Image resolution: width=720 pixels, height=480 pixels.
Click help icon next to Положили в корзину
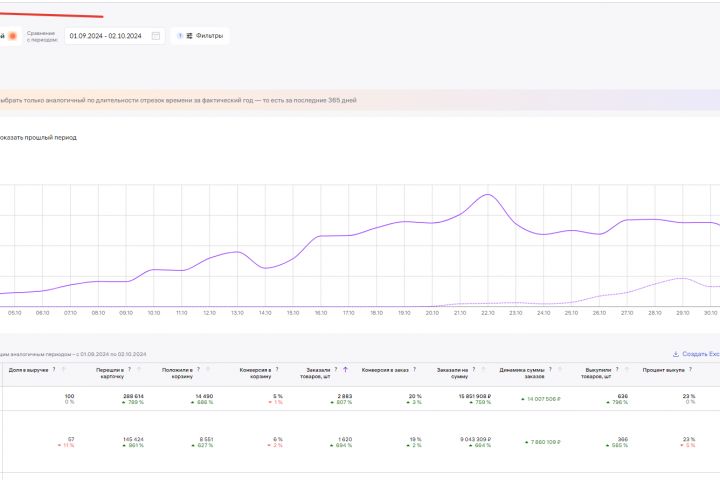(x=199, y=369)
